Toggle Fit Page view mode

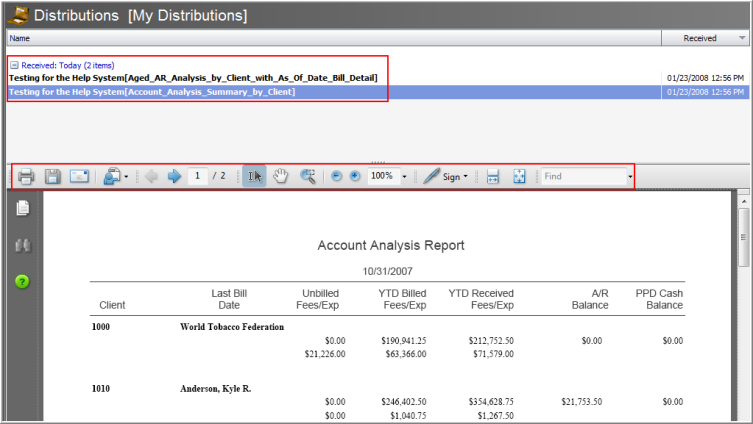[520, 177]
